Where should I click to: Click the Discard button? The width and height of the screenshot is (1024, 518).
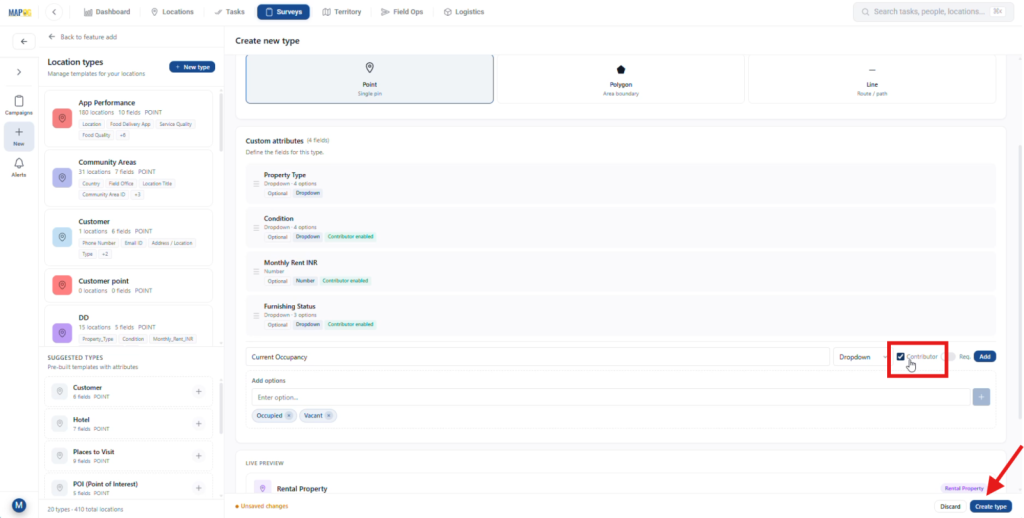pyautogui.click(x=950, y=506)
